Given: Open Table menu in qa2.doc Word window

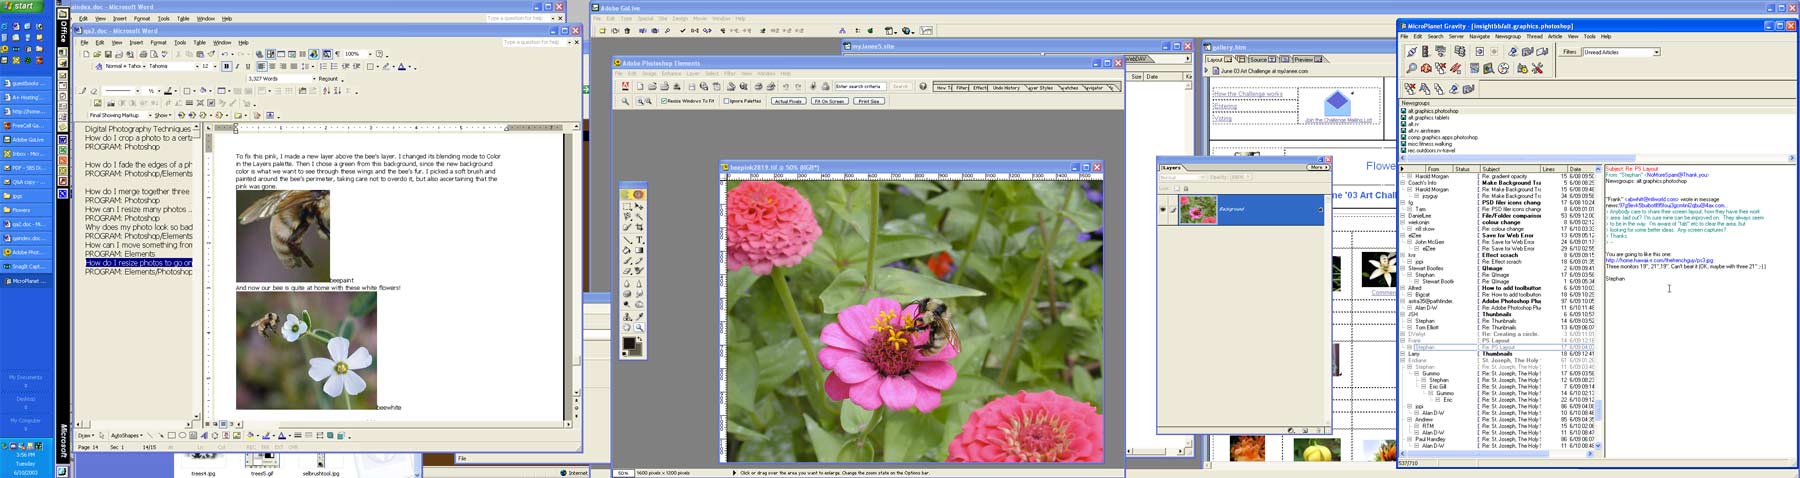Looking at the screenshot, I should pos(200,42).
